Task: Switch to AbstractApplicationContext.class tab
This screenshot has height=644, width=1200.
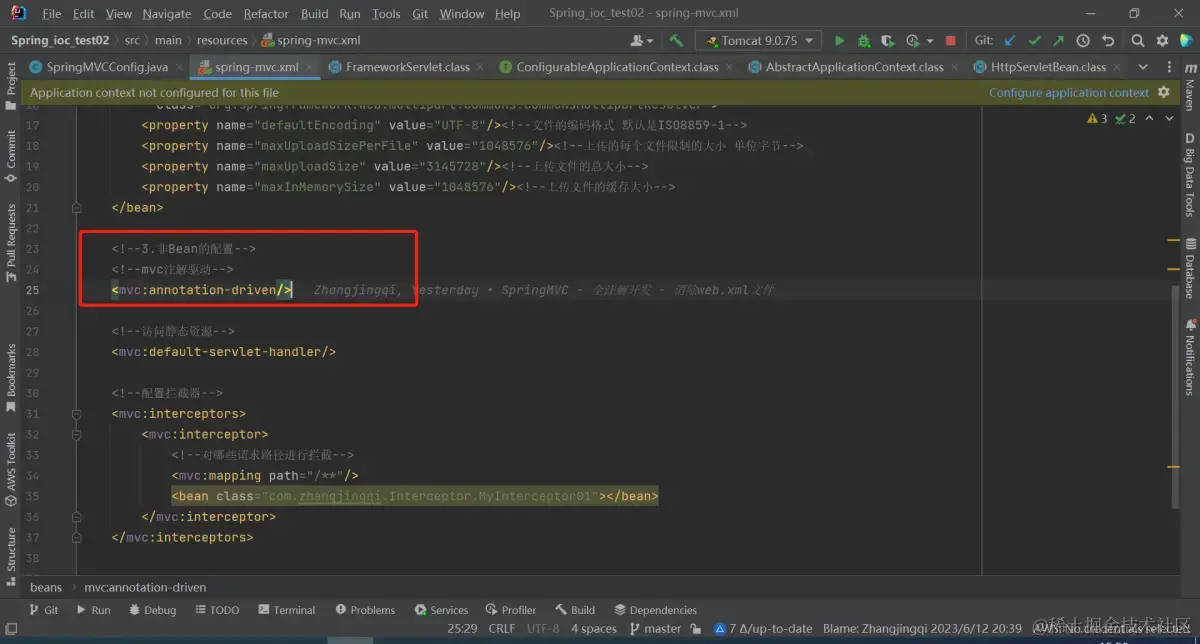Action: [x=855, y=67]
